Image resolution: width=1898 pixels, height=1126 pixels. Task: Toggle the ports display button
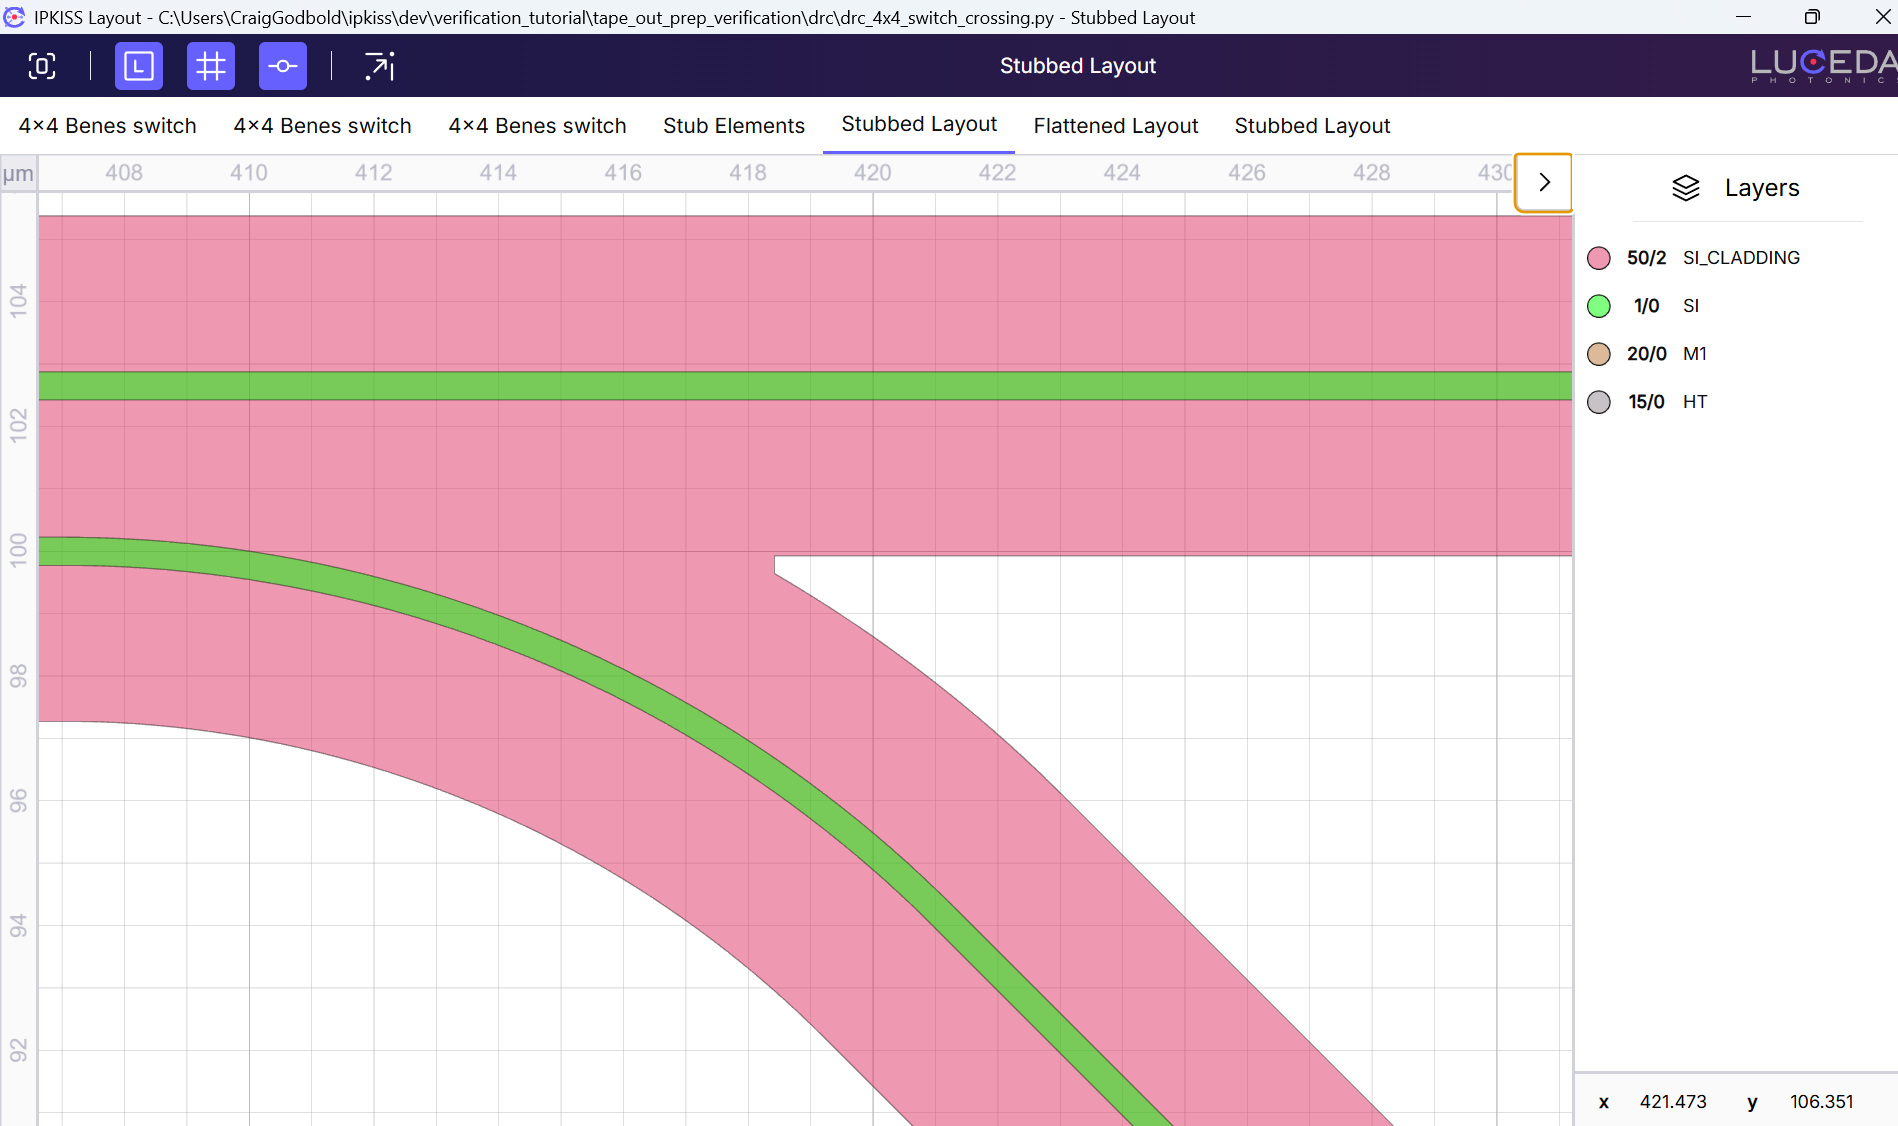[282, 66]
